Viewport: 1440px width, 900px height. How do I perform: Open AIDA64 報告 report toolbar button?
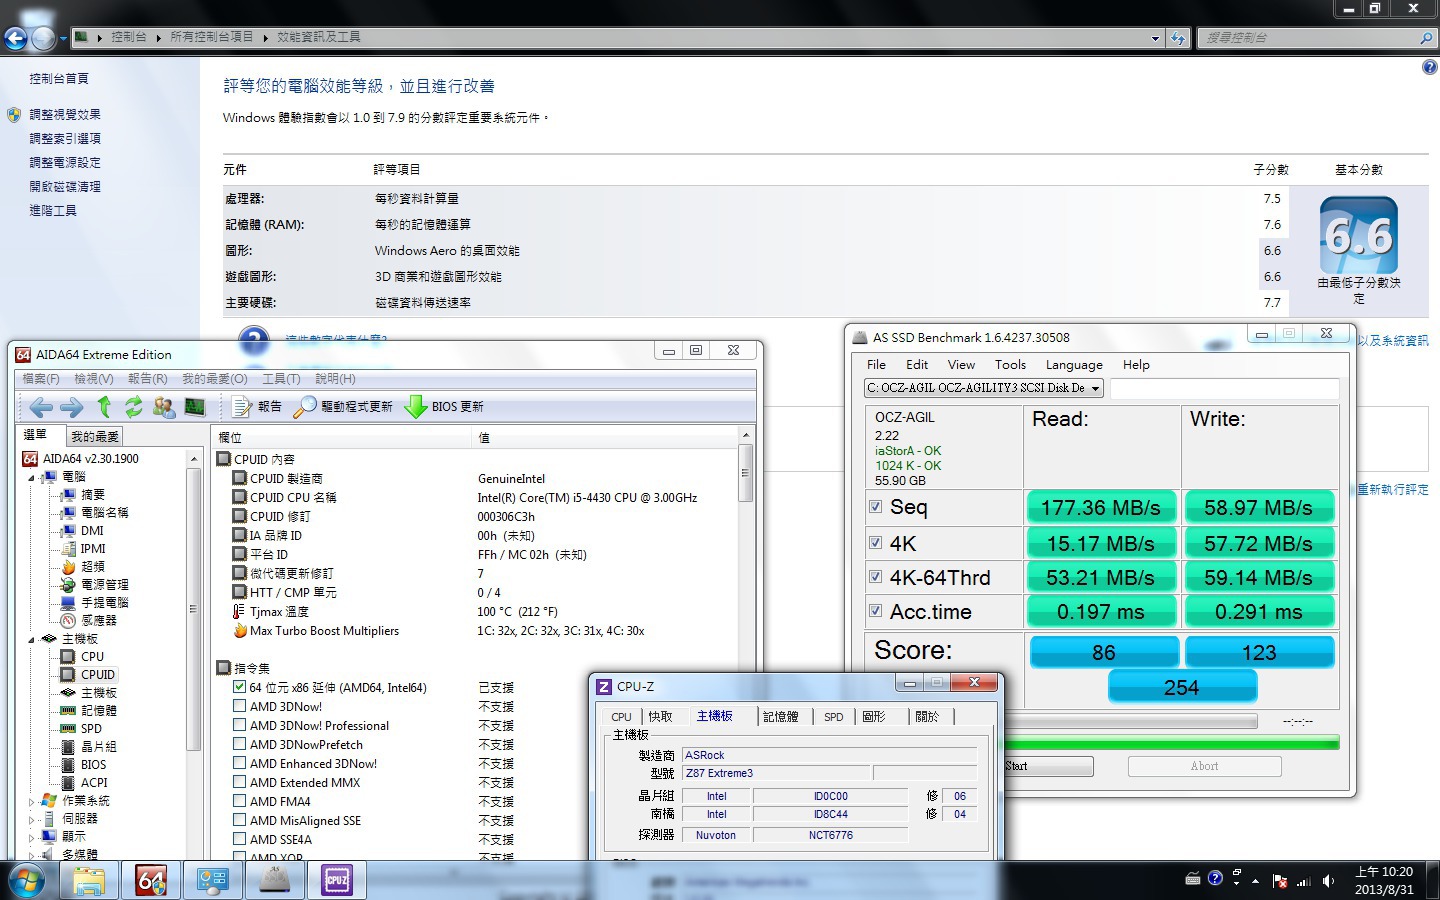click(257, 407)
